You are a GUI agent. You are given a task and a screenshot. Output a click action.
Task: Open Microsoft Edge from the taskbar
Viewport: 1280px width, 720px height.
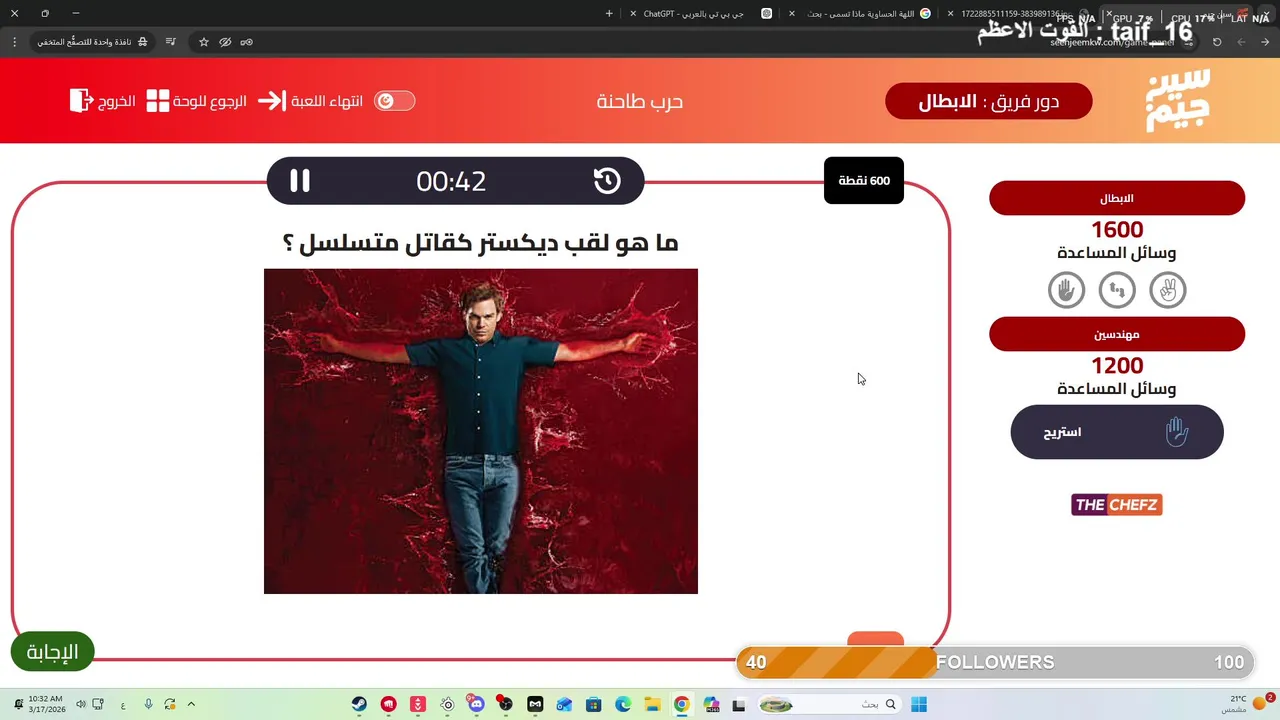coord(623,705)
